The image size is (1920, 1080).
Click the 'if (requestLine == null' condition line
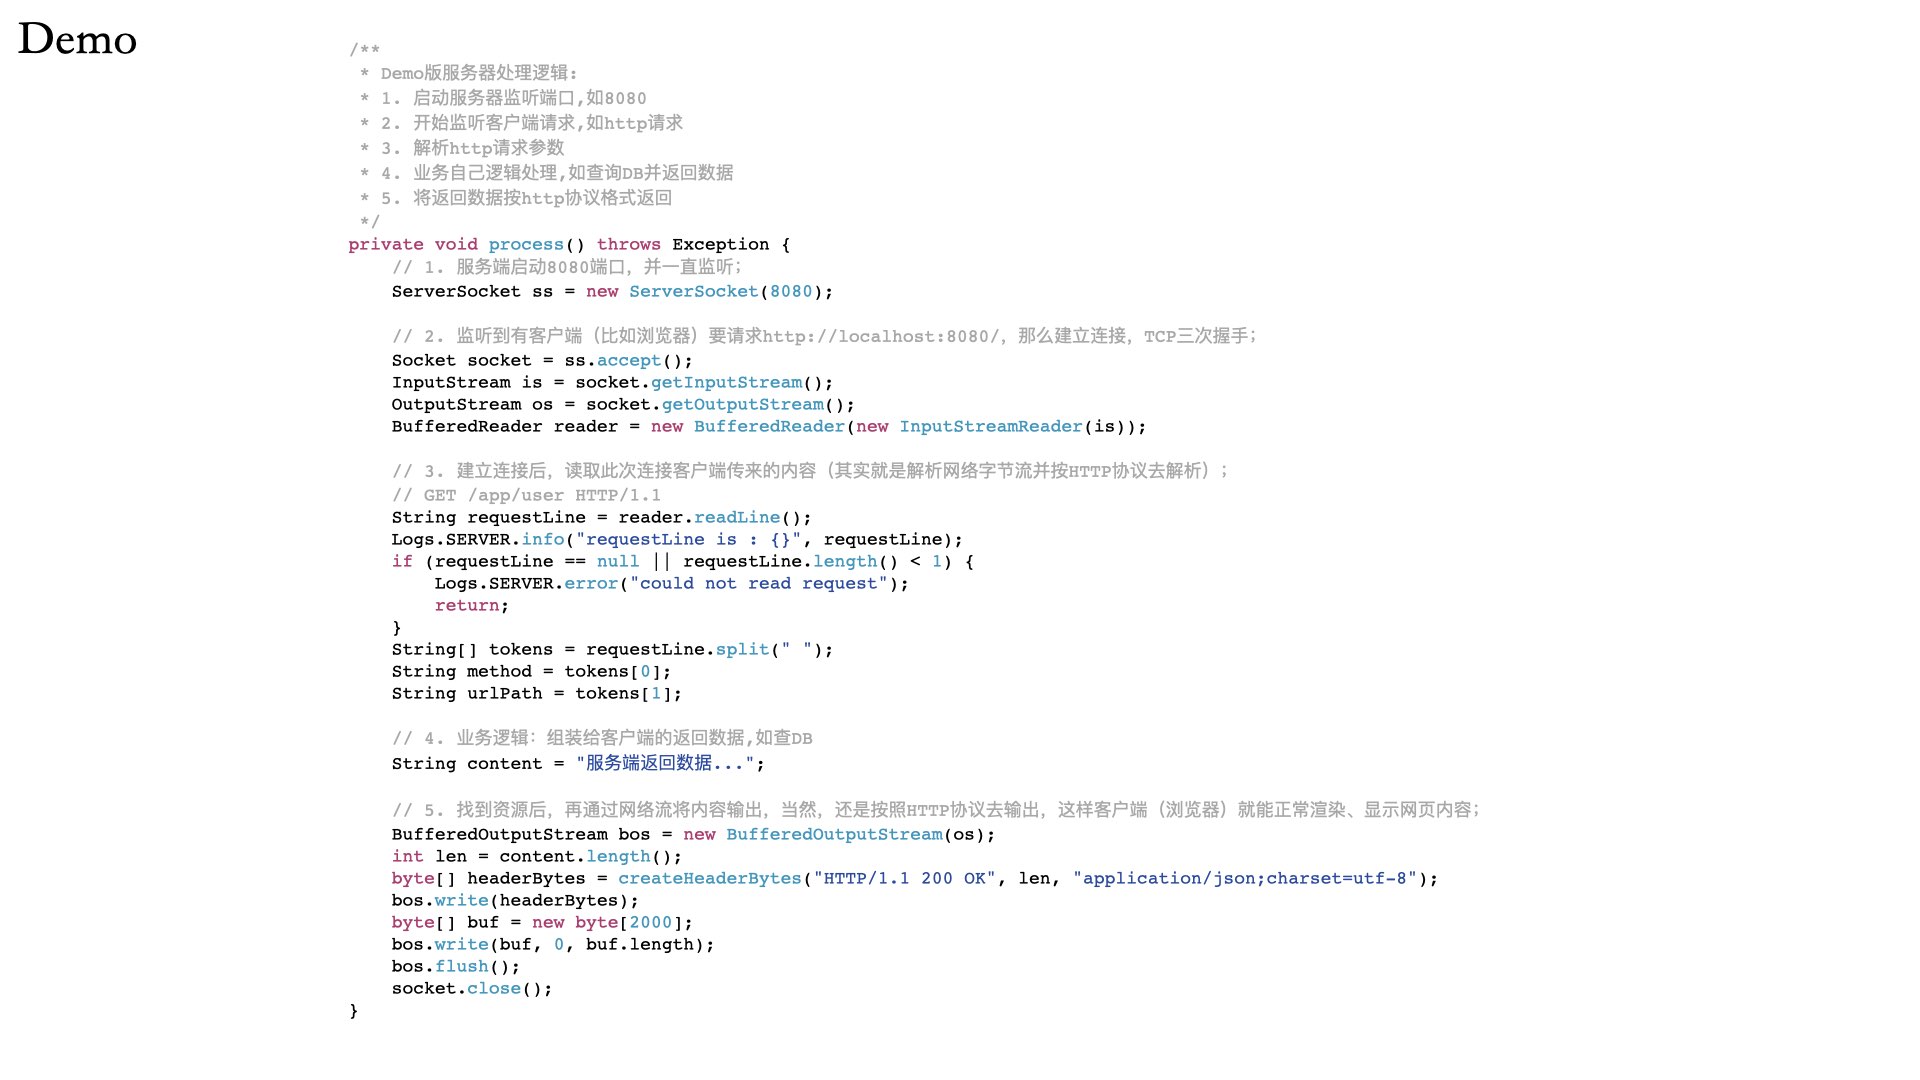682,561
